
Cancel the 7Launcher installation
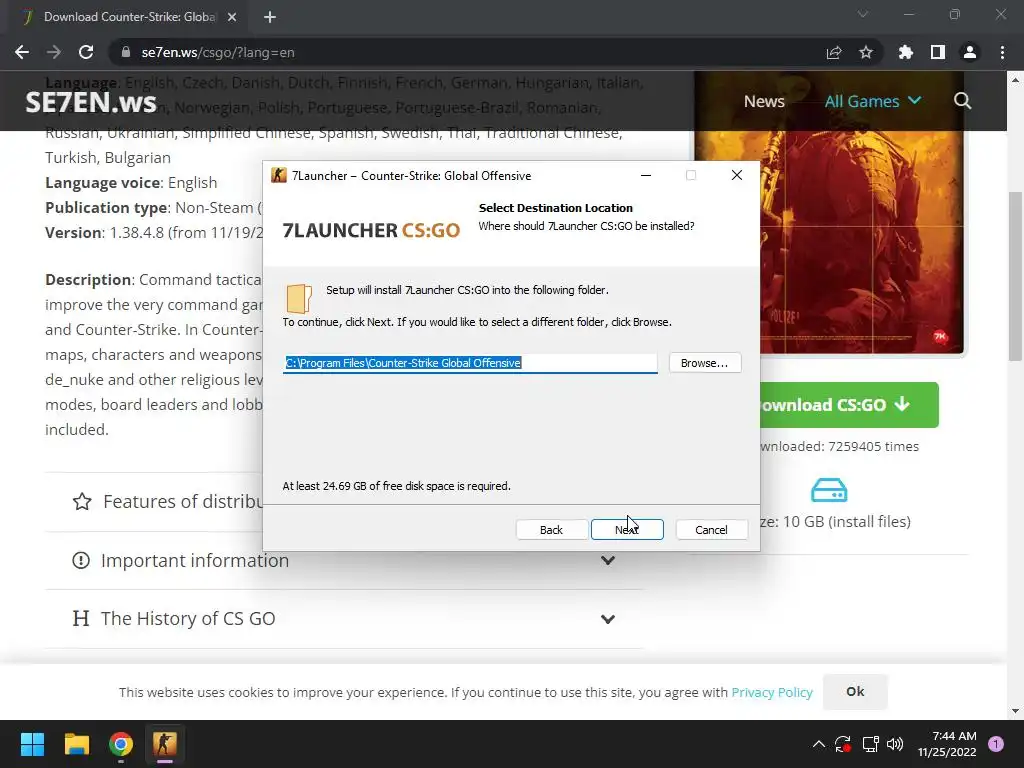pyautogui.click(x=711, y=530)
